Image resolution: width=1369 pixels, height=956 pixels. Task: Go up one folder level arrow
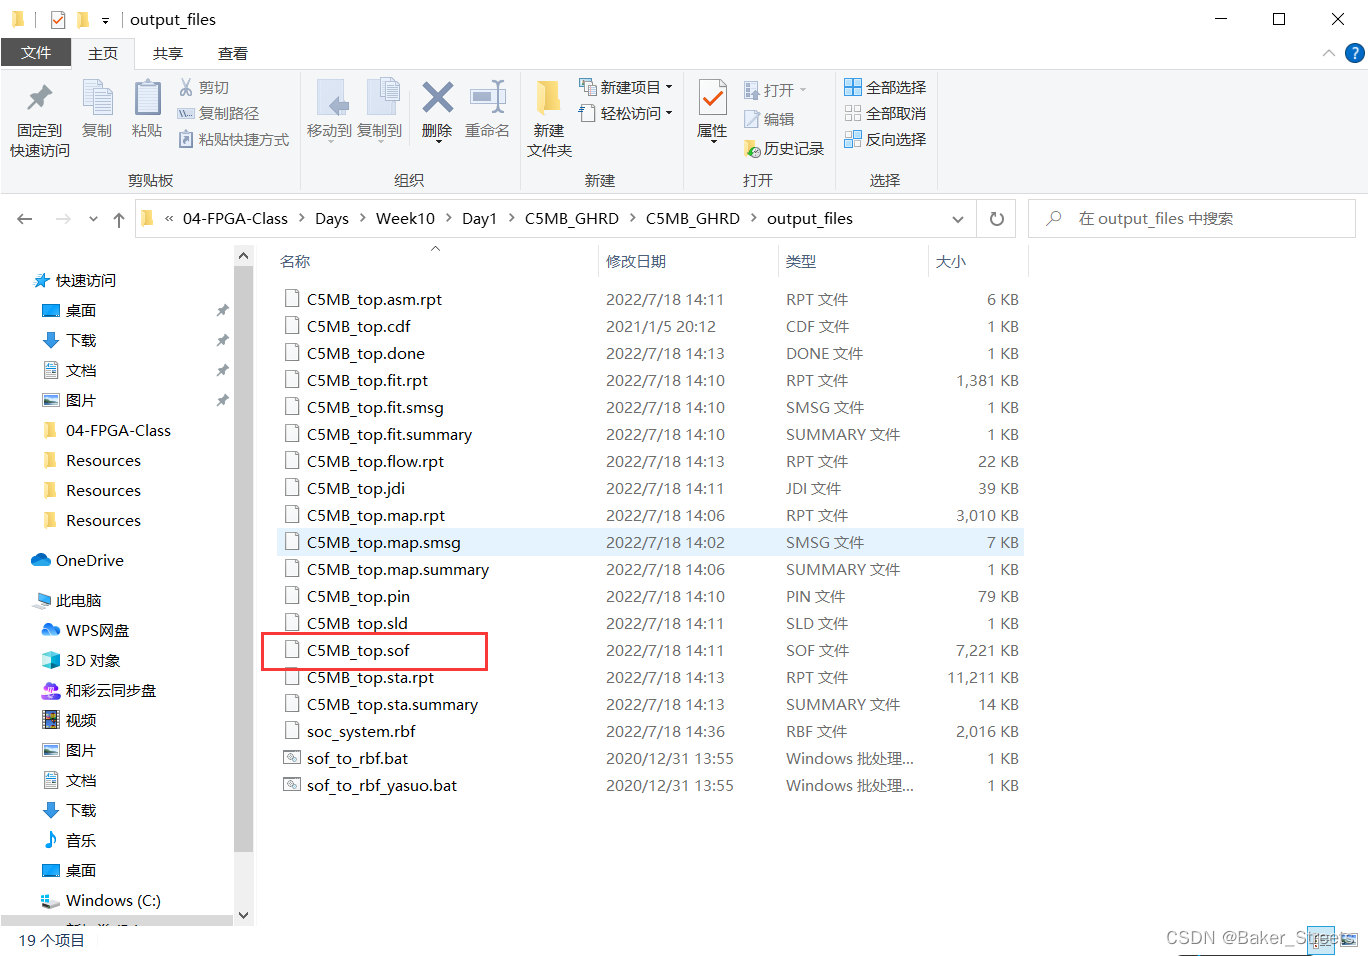(119, 219)
